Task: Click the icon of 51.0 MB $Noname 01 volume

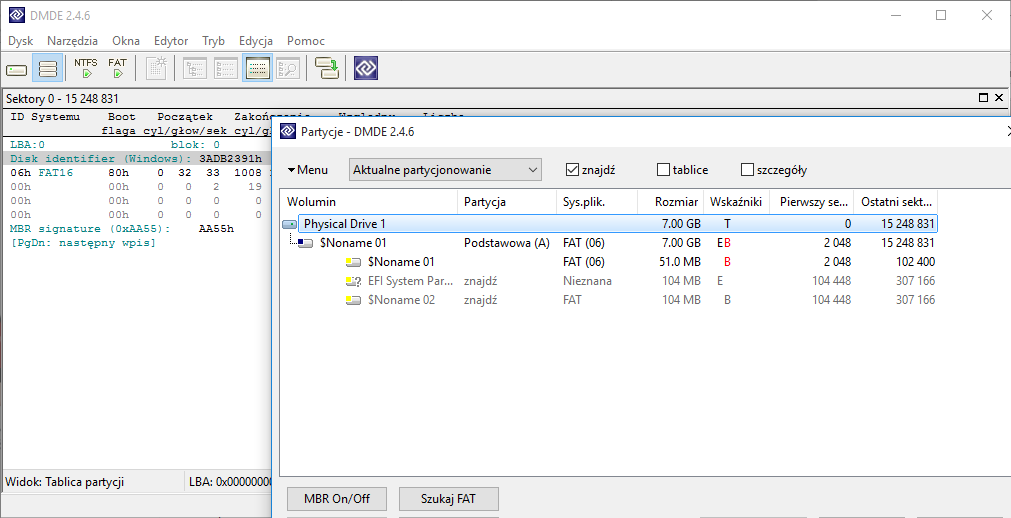Action: click(x=354, y=262)
